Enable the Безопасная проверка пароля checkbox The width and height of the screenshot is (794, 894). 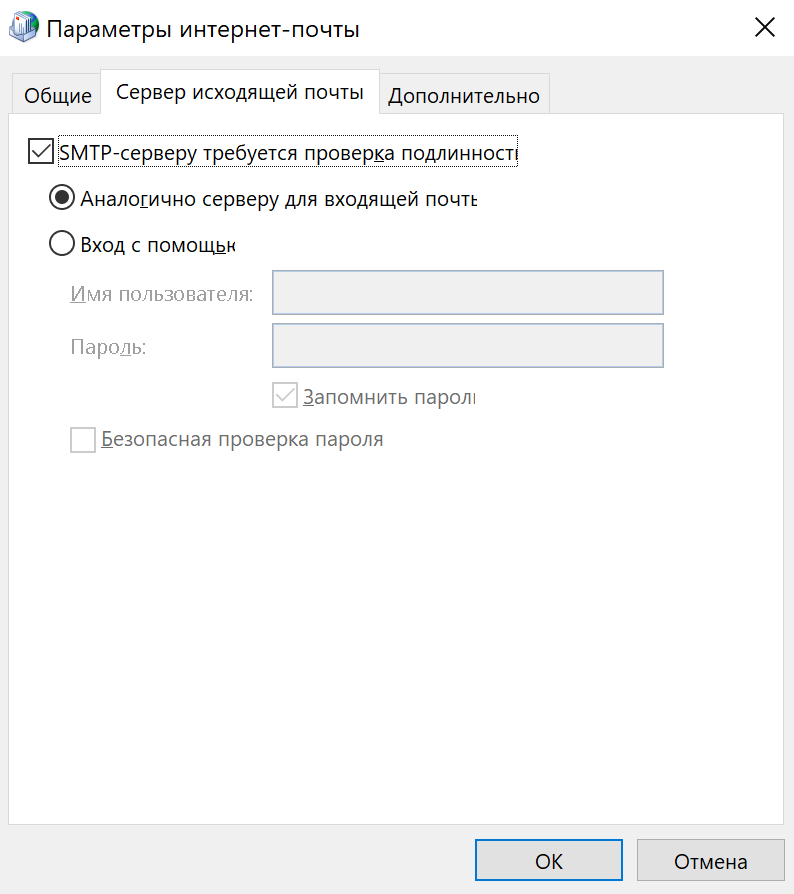83,440
